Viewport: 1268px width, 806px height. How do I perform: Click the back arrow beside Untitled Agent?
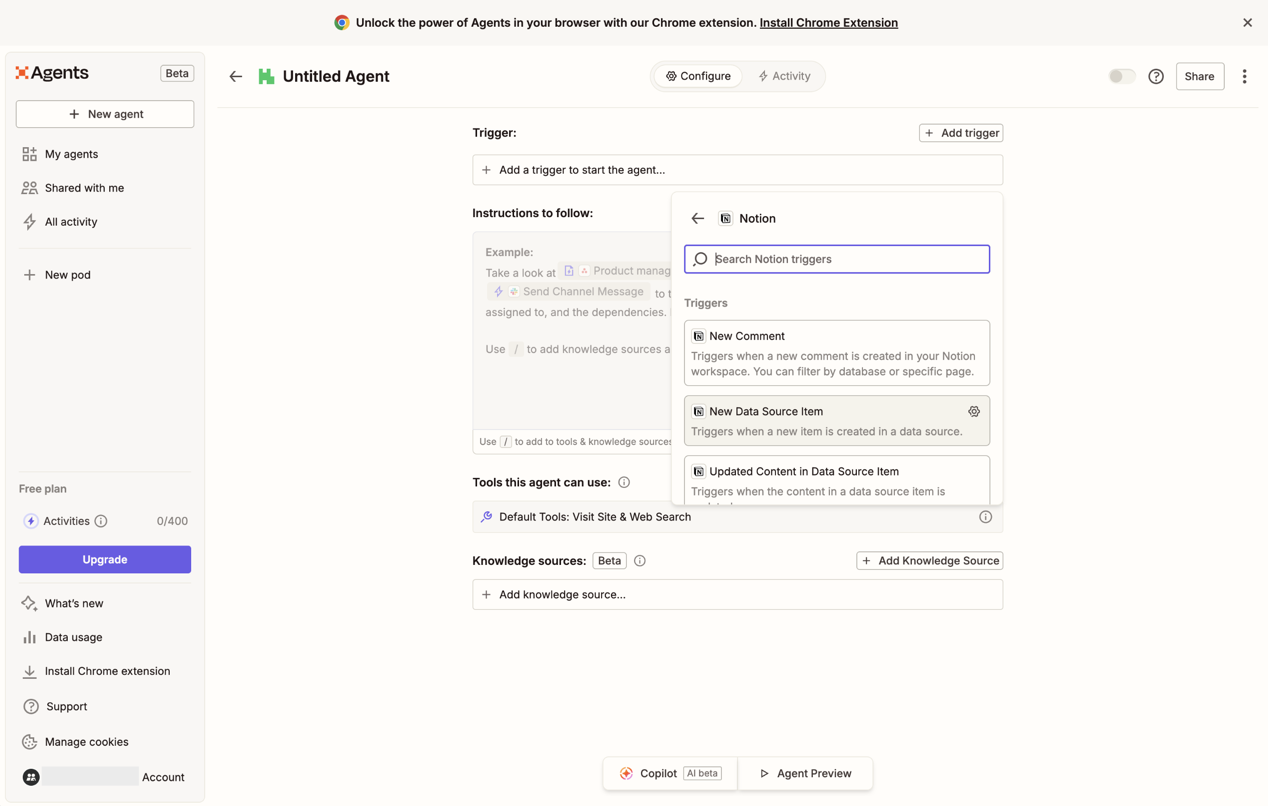(236, 77)
